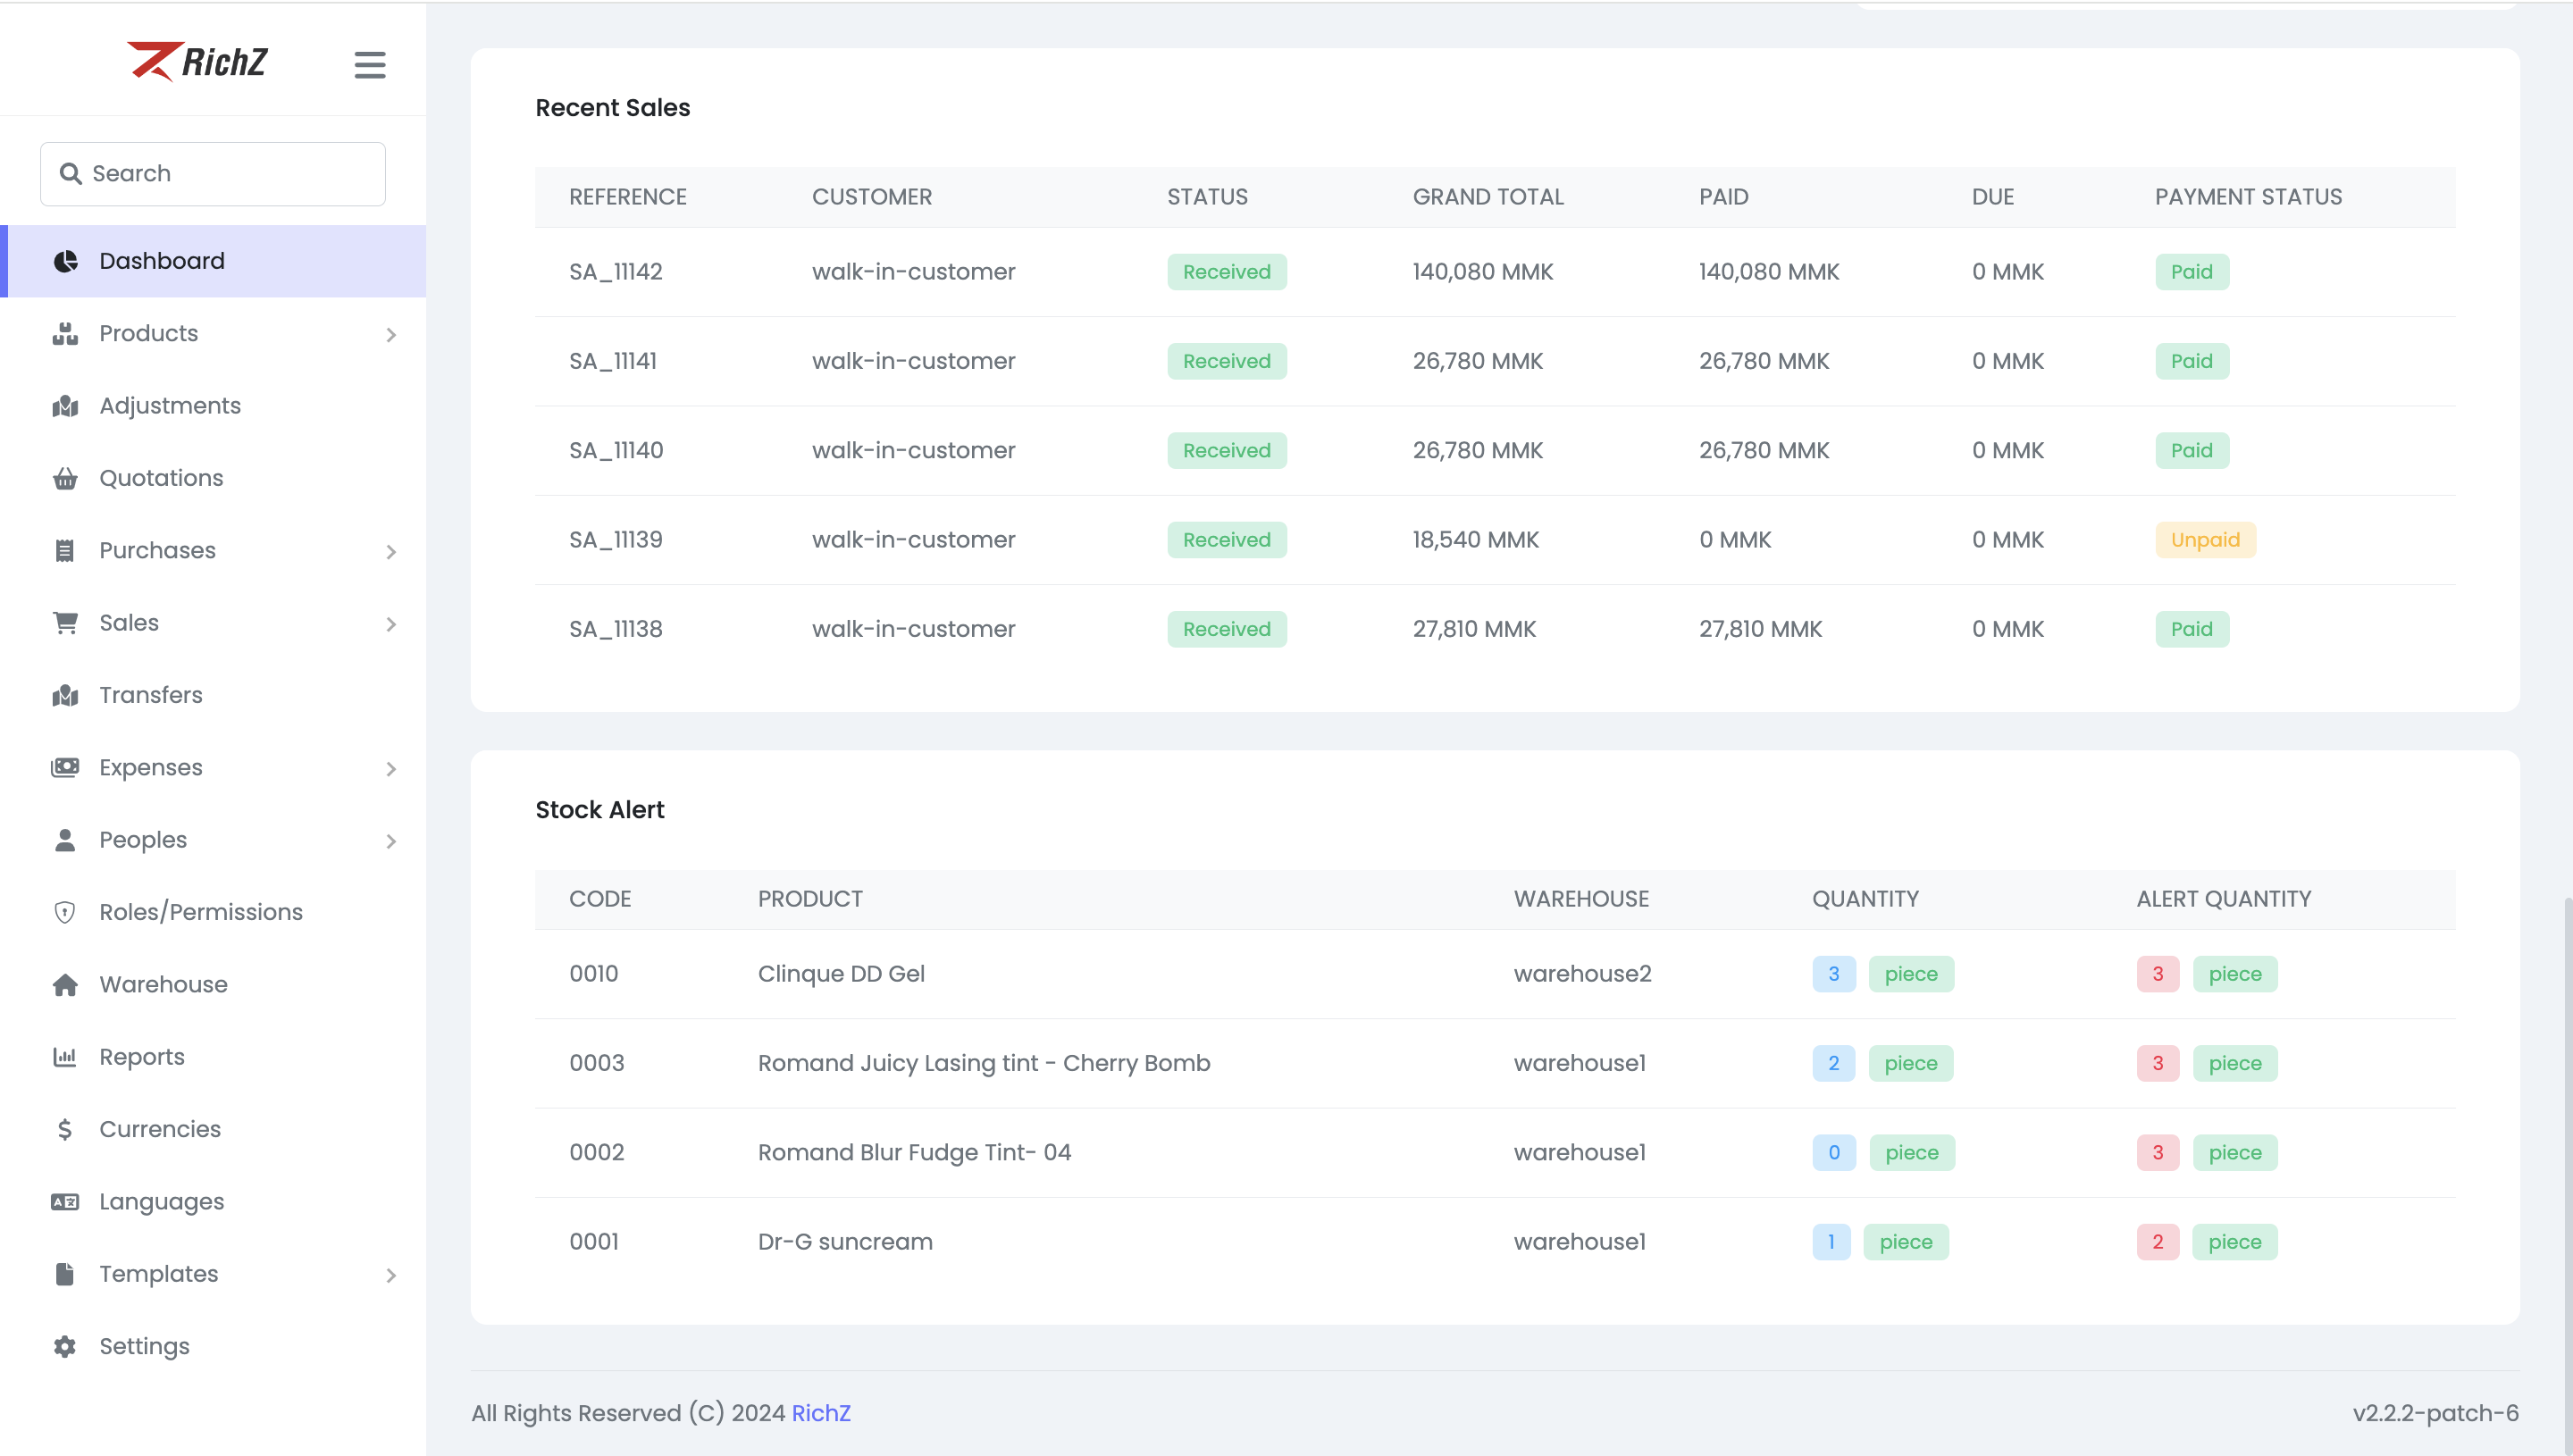Image resolution: width=2573 pixels, height=1456 pixels.
Task: Click the 18,540 MMK grand total
Action: [x=1475, y=540]
